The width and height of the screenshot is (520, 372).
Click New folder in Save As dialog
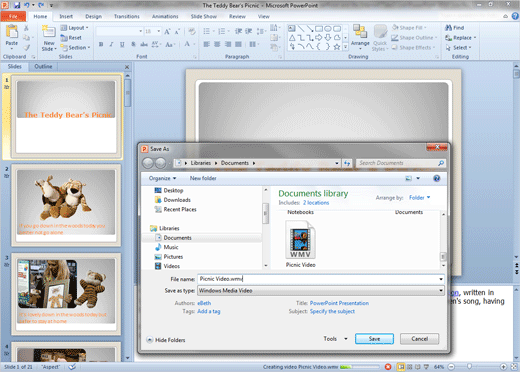pyautogui.click(x=203, y=178)
